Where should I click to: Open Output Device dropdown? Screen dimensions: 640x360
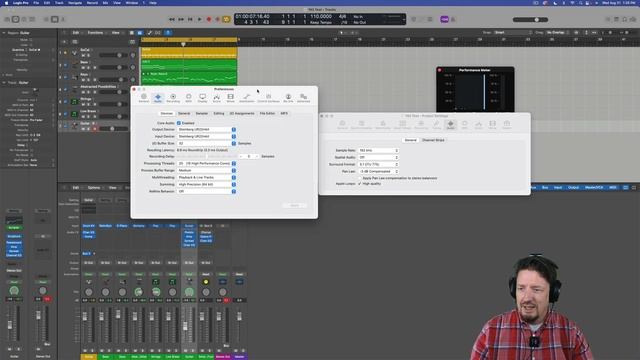point(207,129)
